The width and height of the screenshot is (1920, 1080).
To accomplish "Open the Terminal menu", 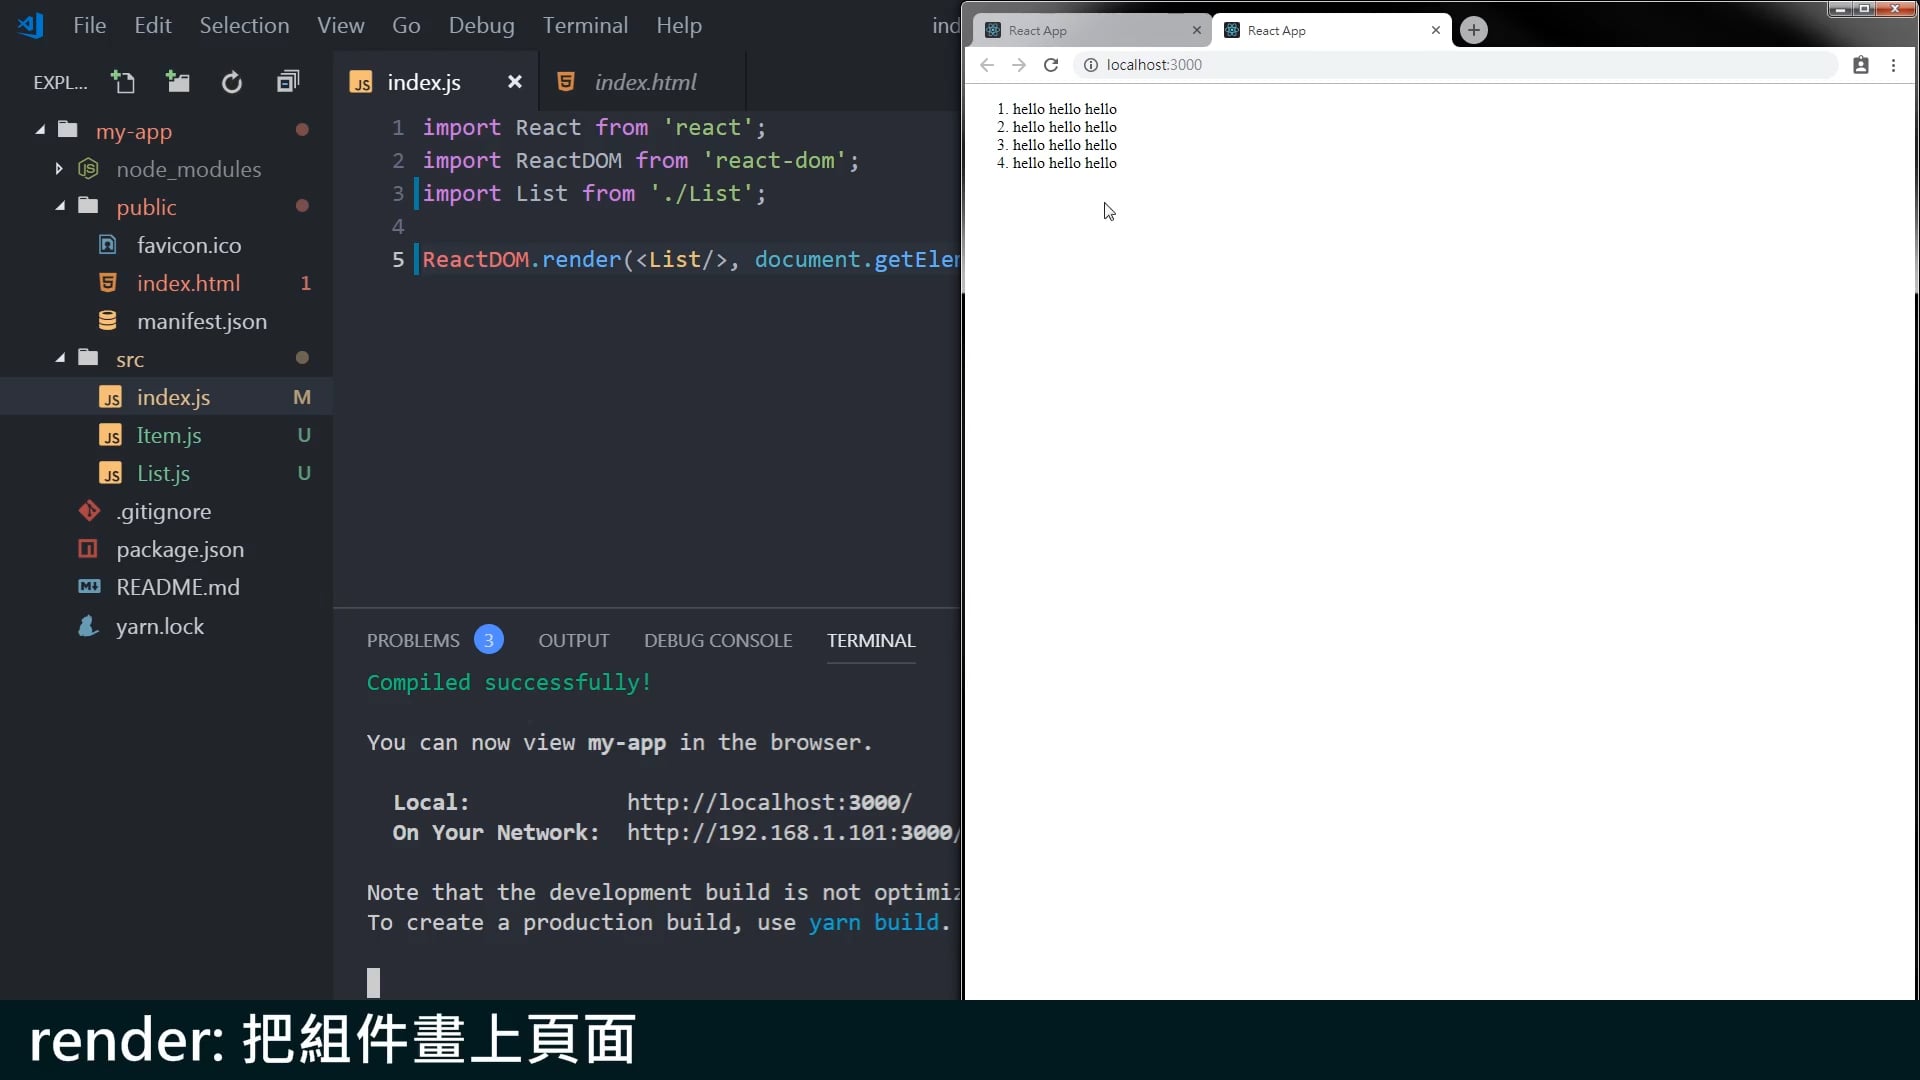I will (x=585, y=25).
